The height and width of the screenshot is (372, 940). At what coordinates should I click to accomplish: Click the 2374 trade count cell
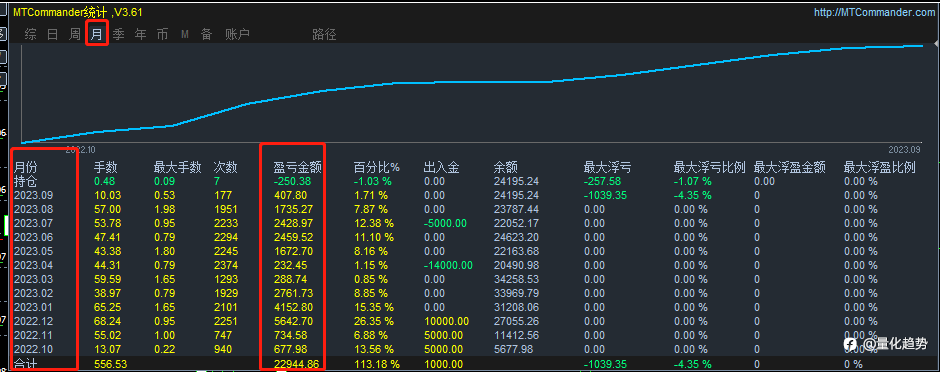click(226, 265)
